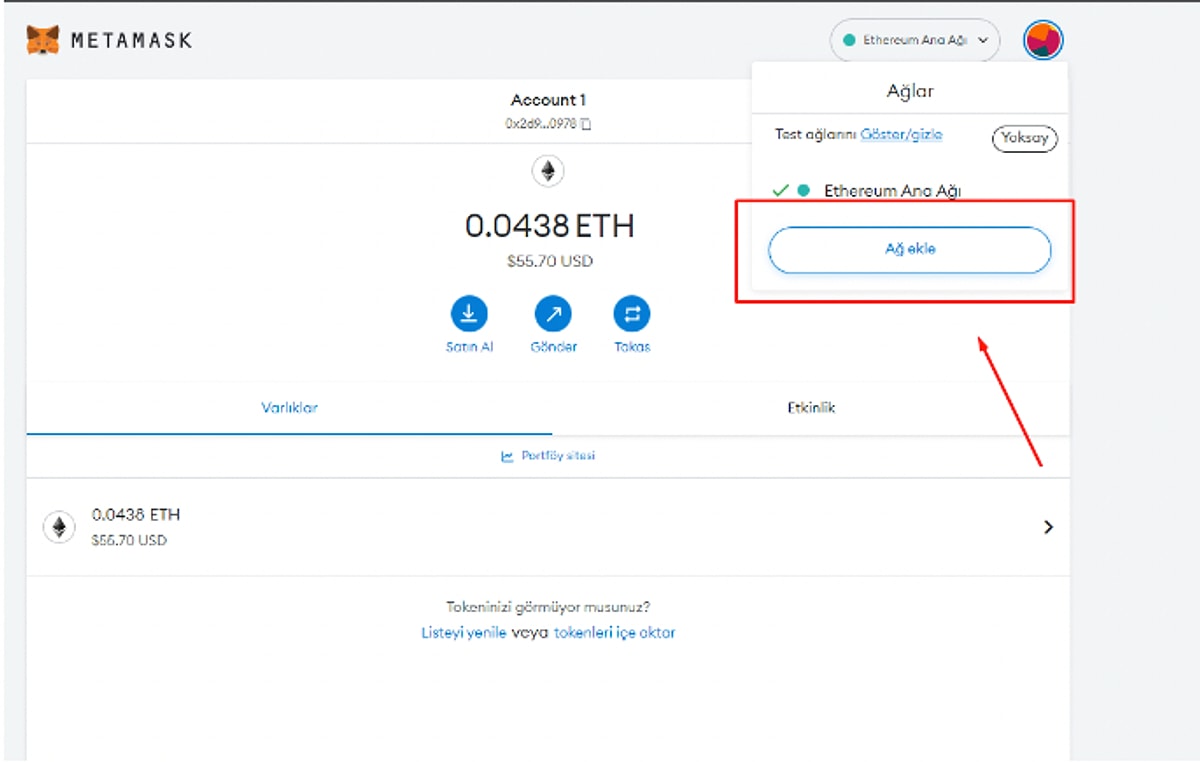Click the Ethereum logo above the balance
The image size is (1200, 762).
pyautogui.click(x=548, y=171)
